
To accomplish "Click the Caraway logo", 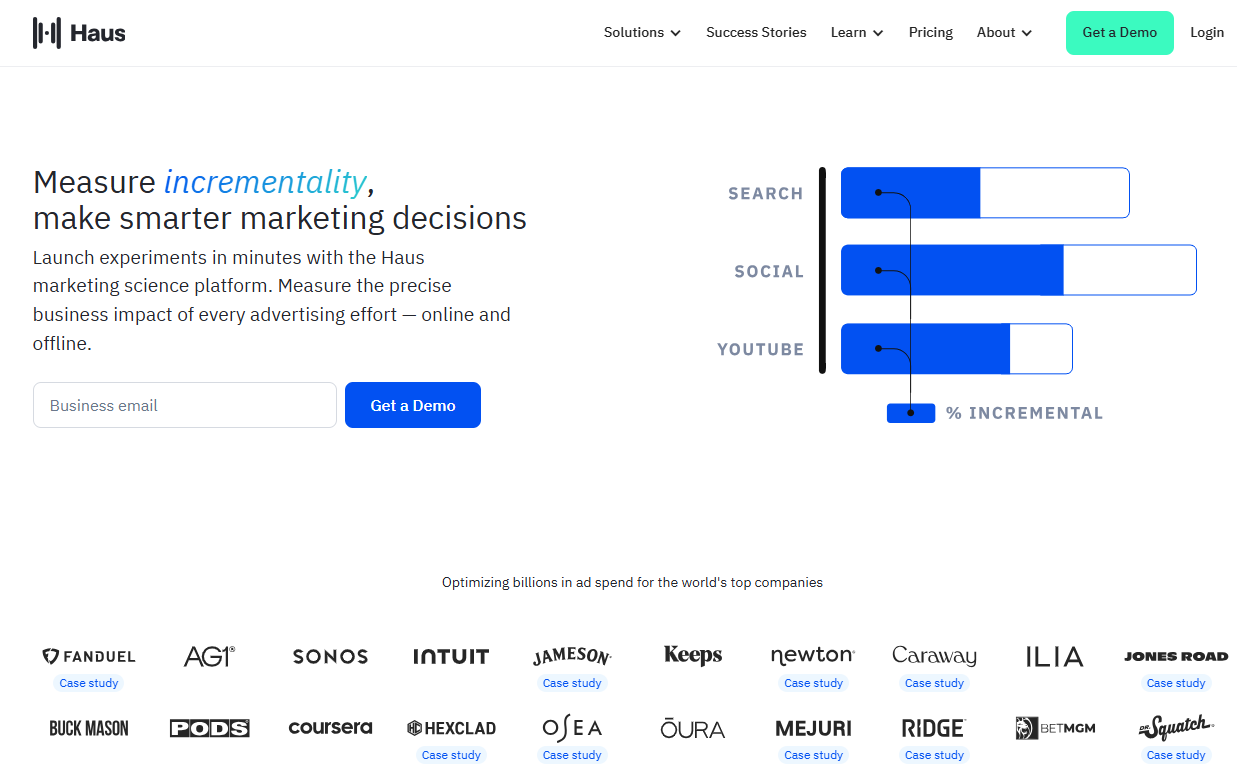I will pyautogui.click(x=934, y=657).
